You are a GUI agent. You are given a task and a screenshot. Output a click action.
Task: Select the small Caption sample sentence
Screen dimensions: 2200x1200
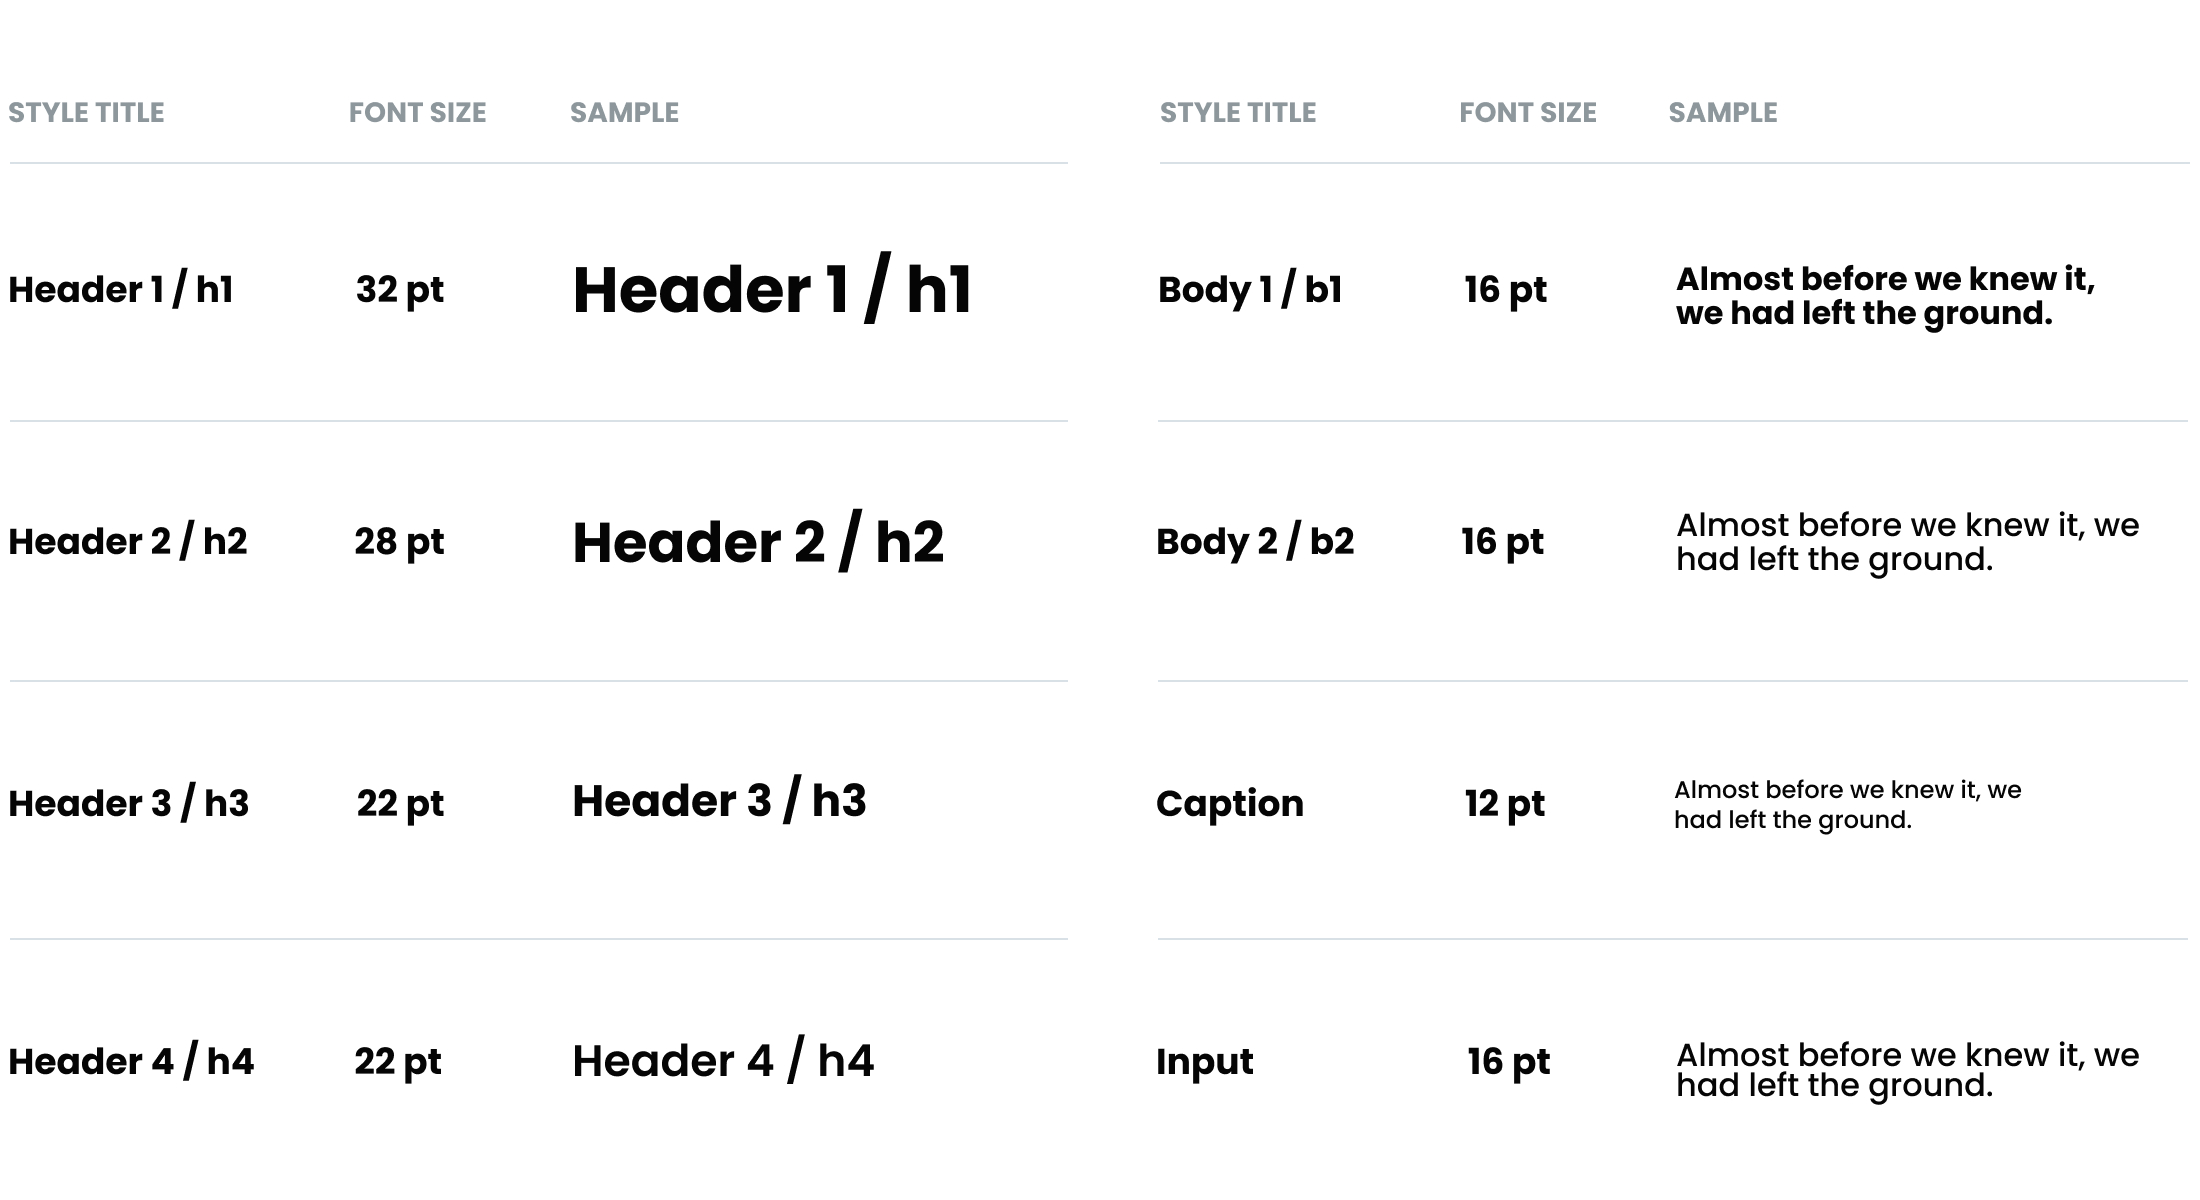pos(1846,805)
